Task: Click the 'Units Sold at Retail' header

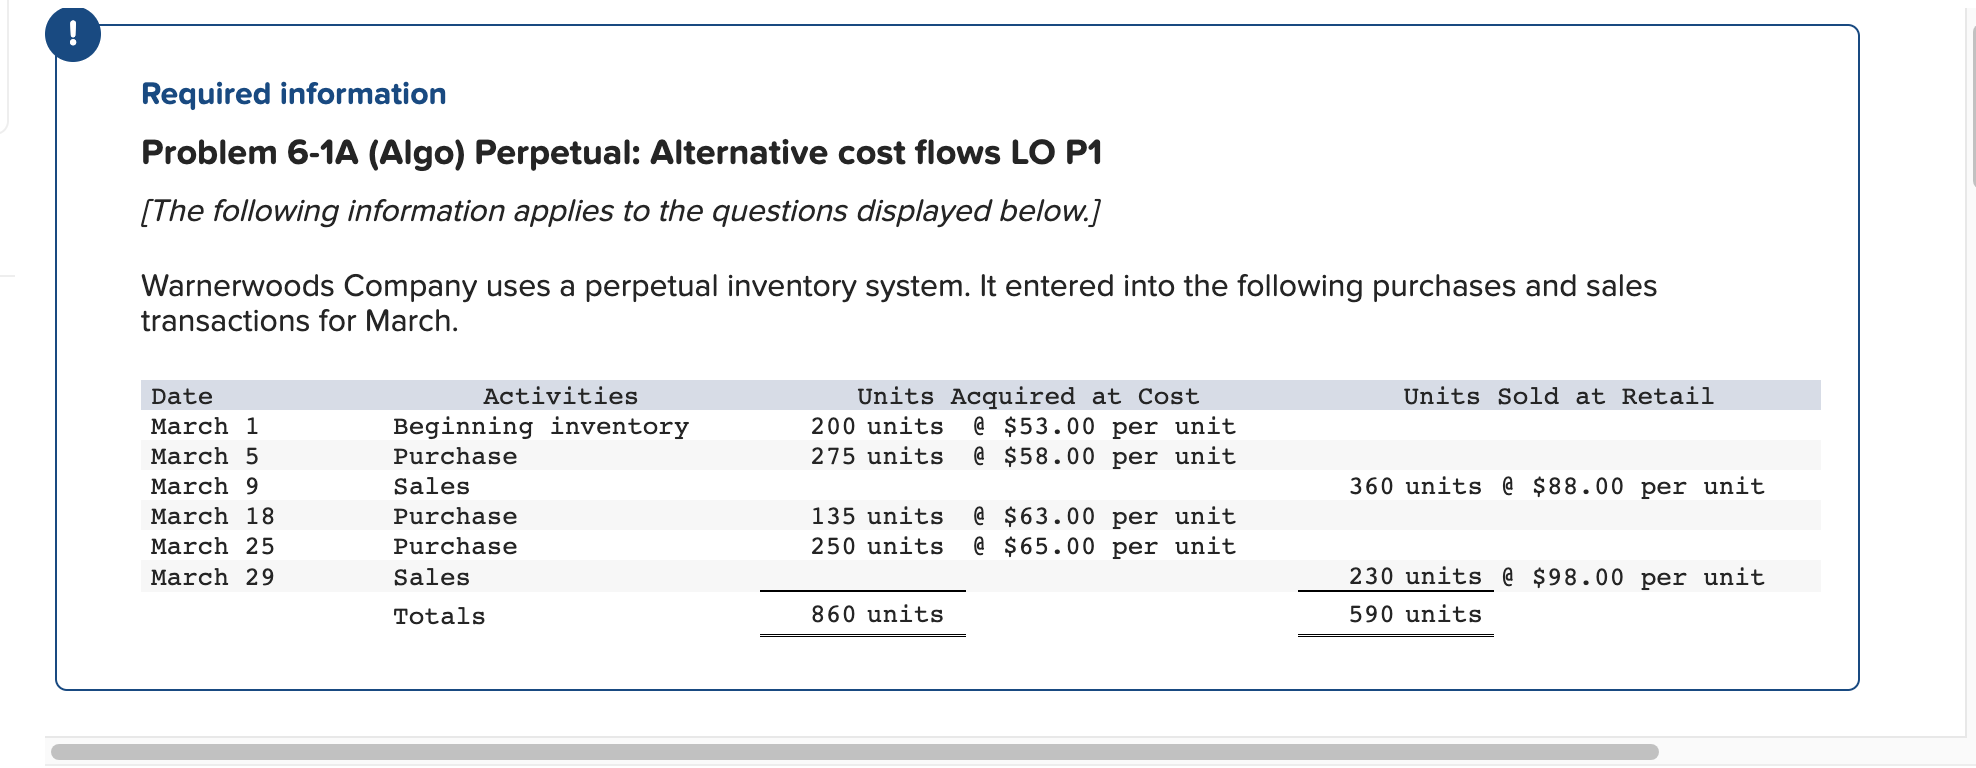Action: pyautogui.click(x=1558, y=396)
